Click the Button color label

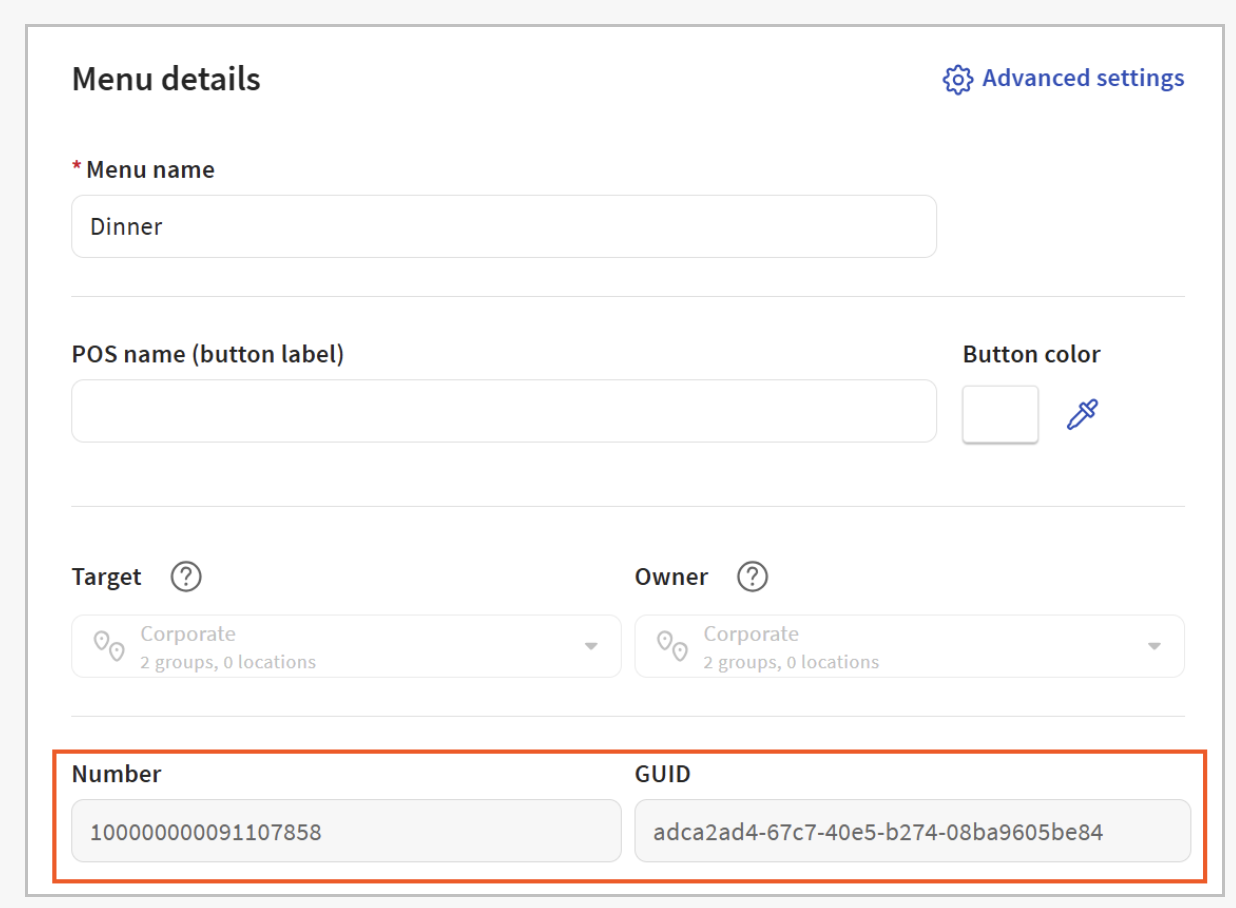pos(1031,355)
